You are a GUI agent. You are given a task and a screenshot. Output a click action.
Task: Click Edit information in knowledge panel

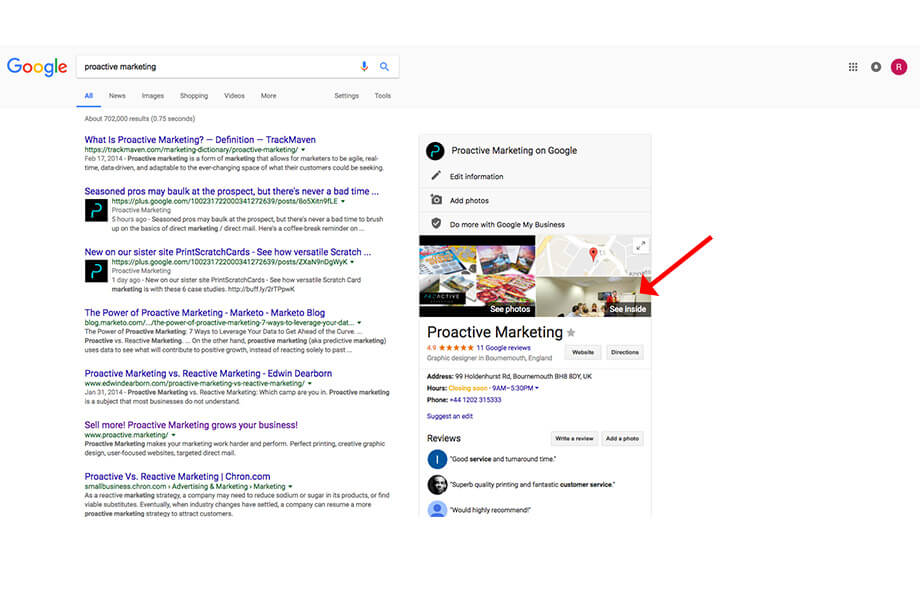pos(476,176)
